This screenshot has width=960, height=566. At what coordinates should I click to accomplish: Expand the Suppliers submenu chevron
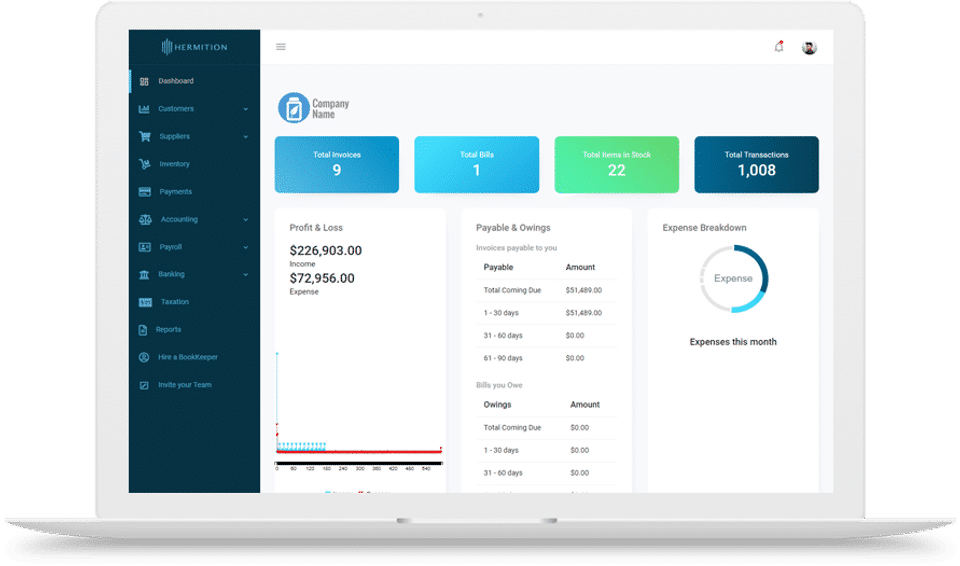pyautogui.click(x=246, y=137)
